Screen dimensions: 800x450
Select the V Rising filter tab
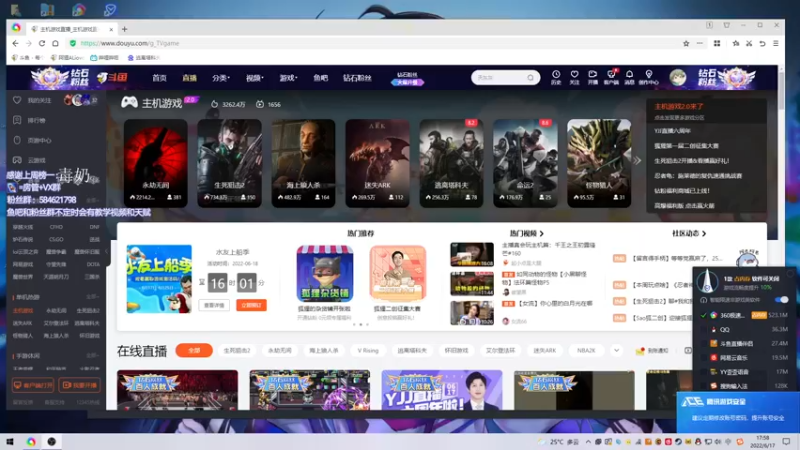[x=368, y=351]
